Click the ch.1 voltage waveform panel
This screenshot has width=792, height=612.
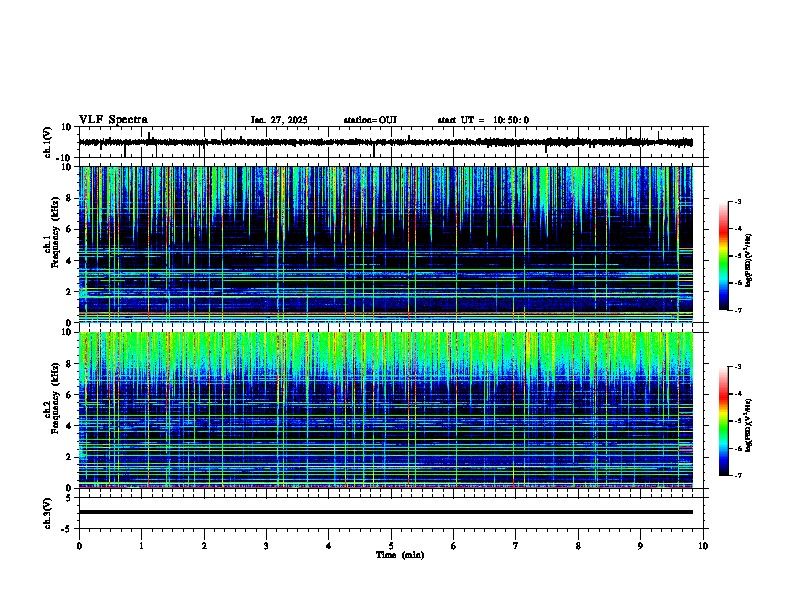pyautogui.click(x=391, y=142)
